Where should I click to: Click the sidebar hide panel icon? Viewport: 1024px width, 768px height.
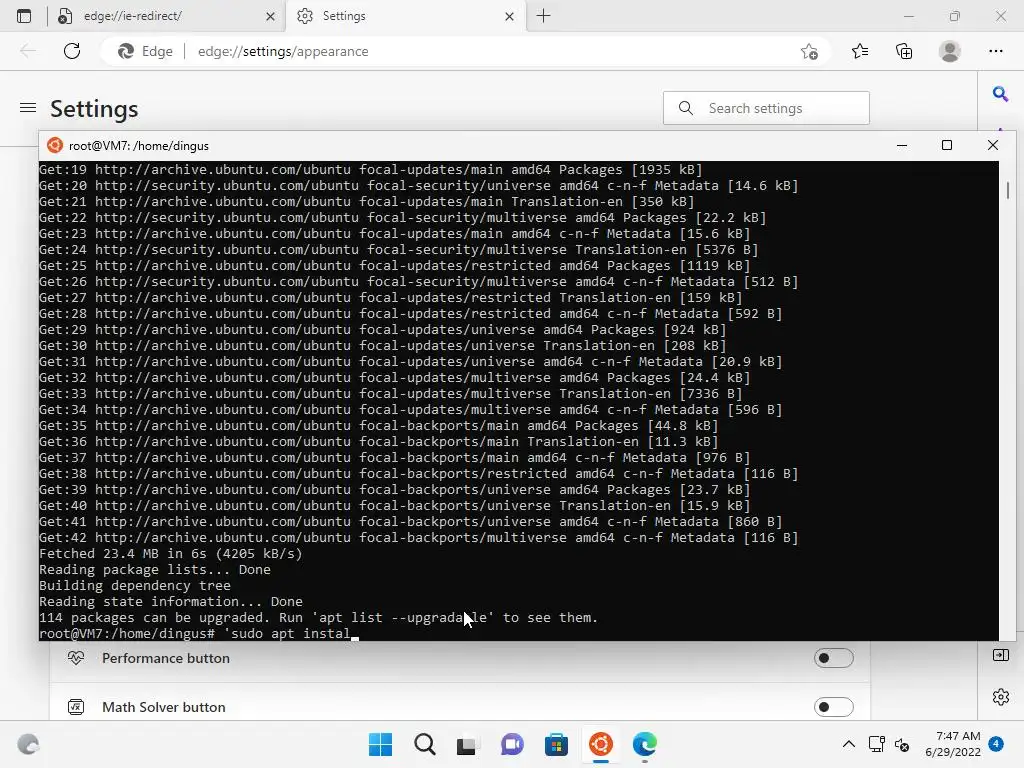click(1000, 654)
